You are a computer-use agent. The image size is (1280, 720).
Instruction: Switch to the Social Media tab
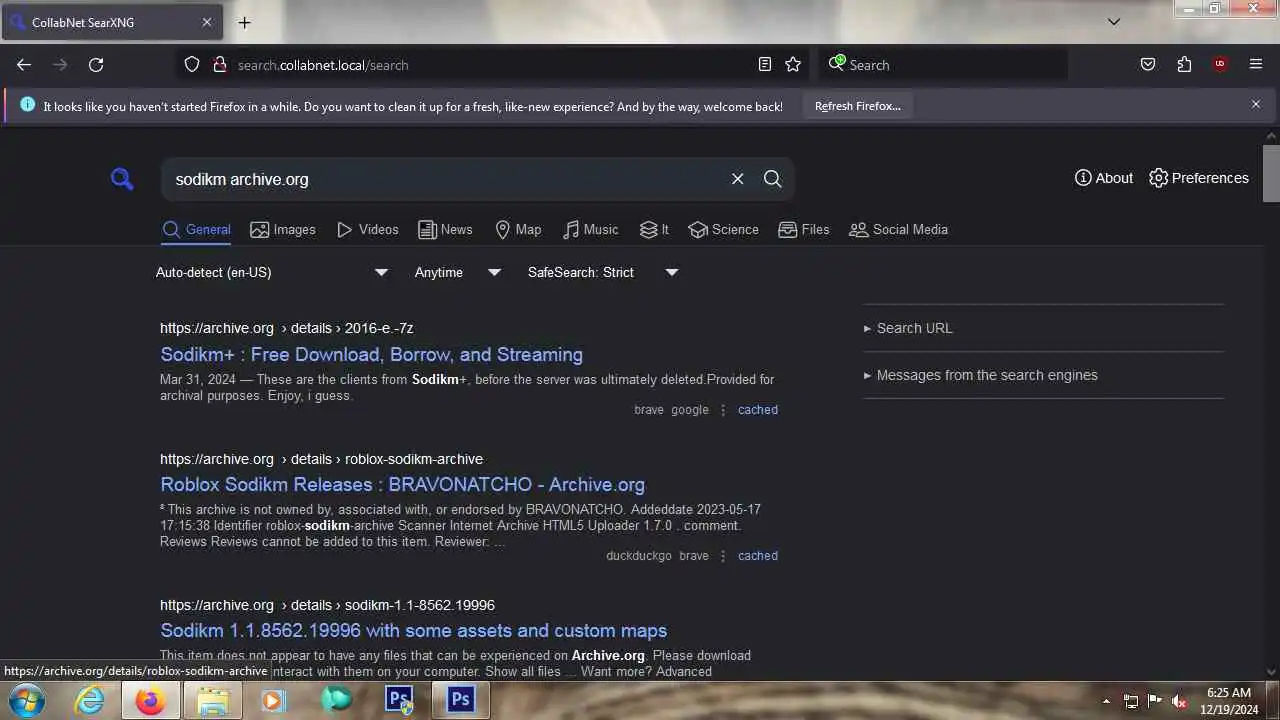tap(898, 230)
